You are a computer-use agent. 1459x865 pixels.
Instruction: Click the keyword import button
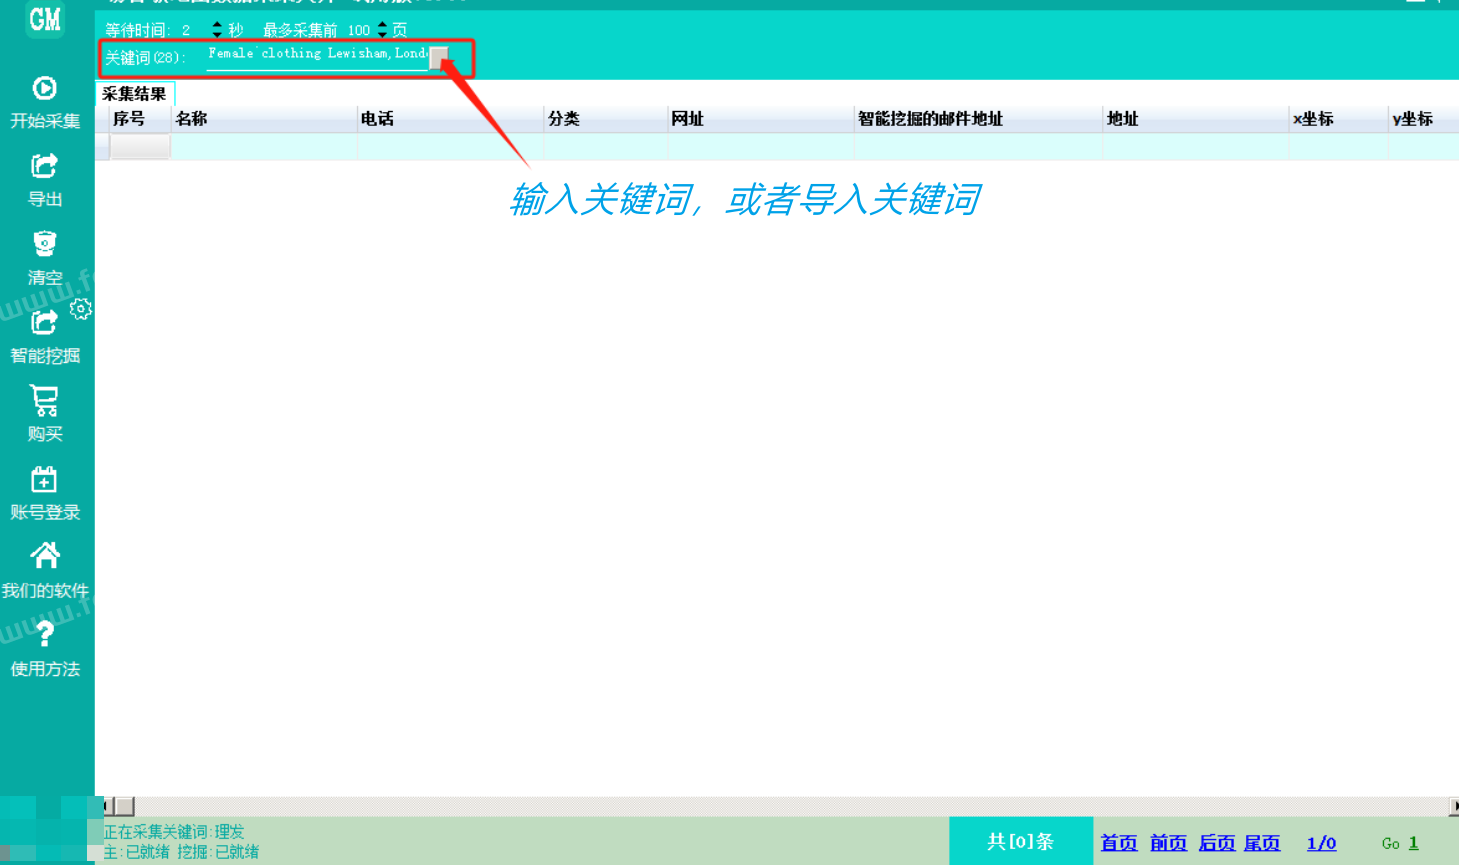tap(439, 58)
